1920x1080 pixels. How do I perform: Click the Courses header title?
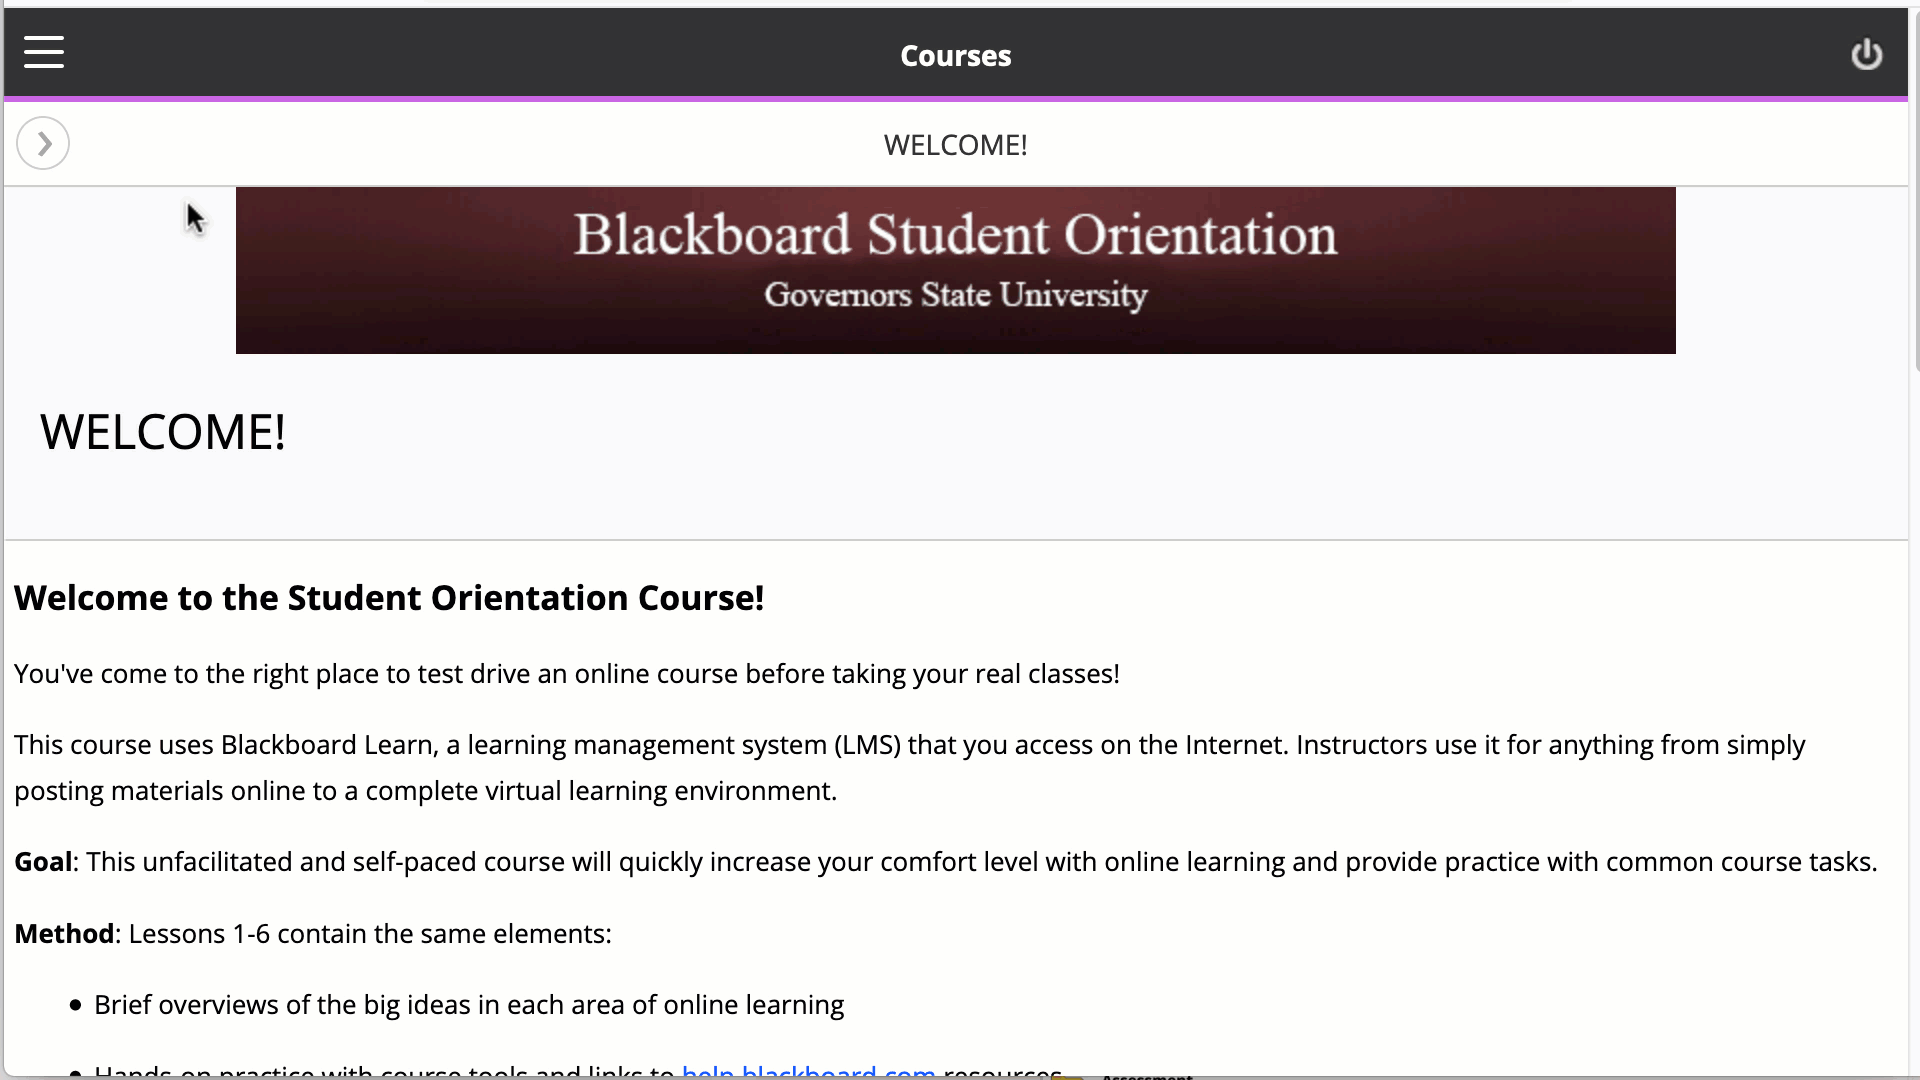click(955, 56)
